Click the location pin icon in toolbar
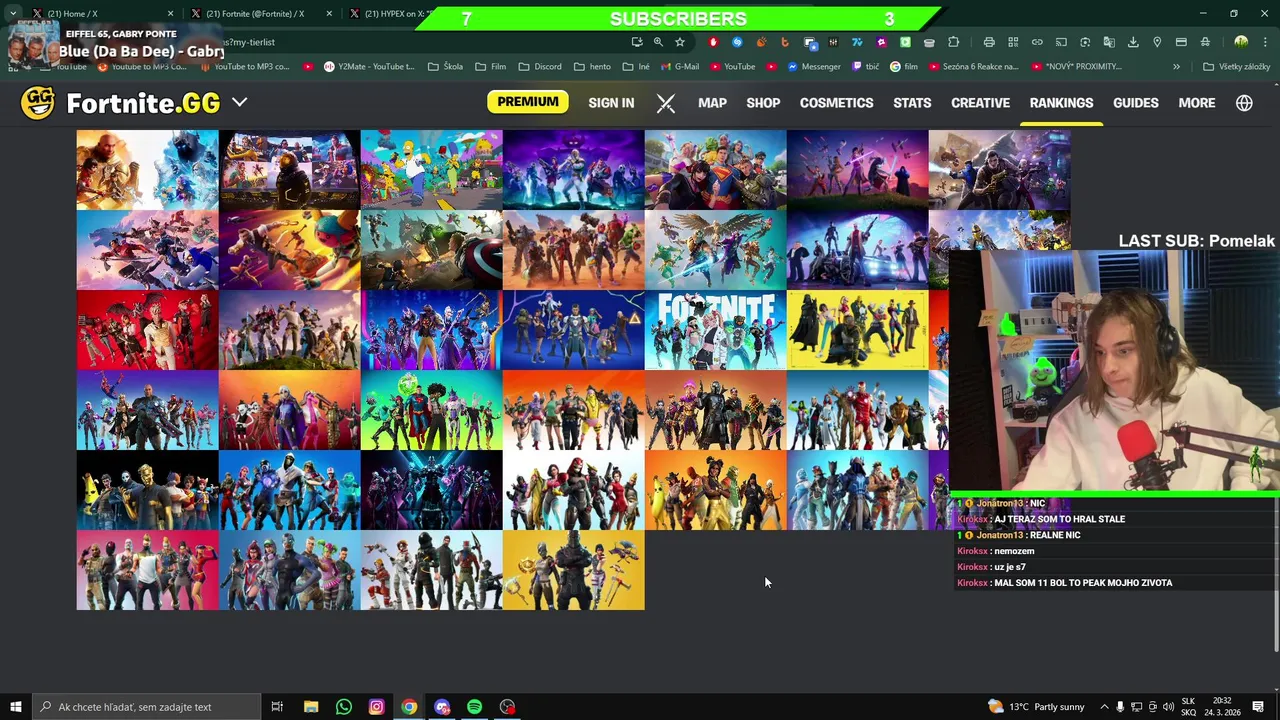Screen dimensions: 1280x720 pyautogui.click(x=1157, y=42)
